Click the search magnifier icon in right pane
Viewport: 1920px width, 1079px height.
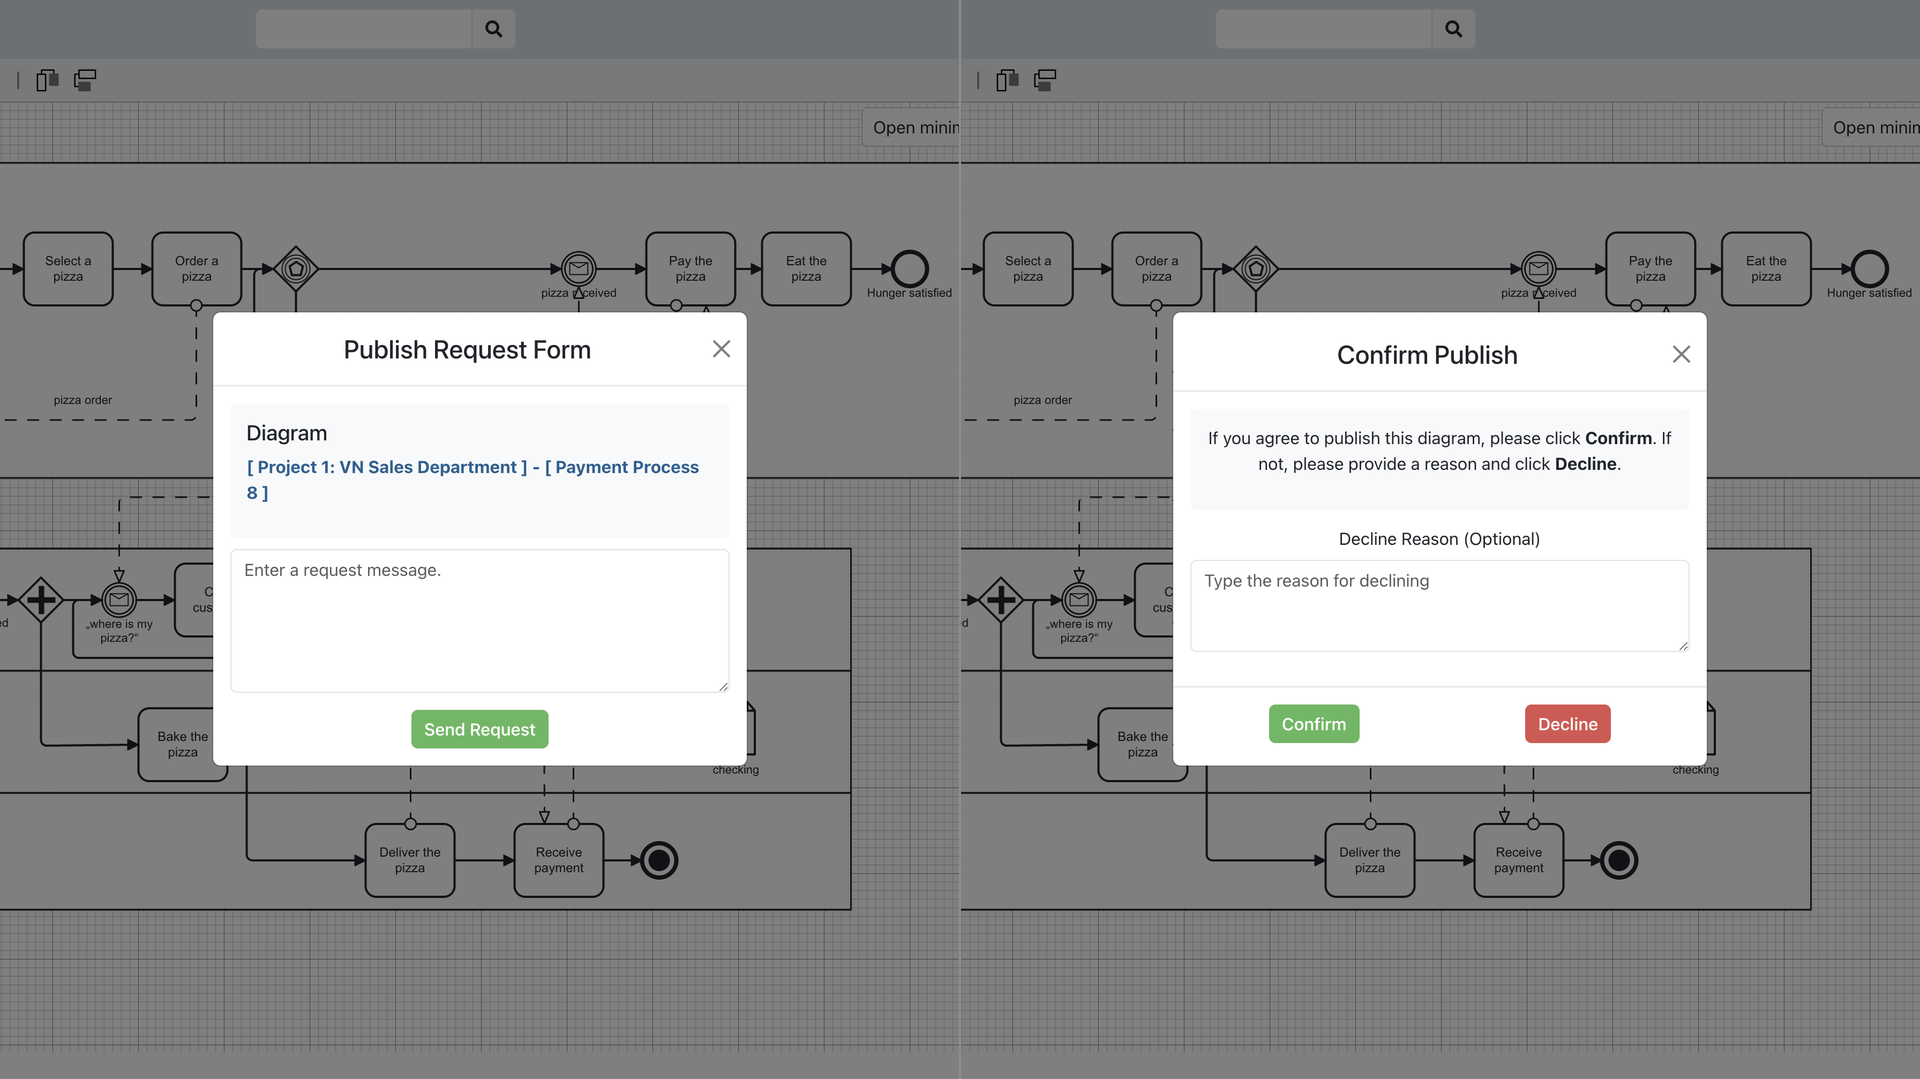[x=1454, y=29]
